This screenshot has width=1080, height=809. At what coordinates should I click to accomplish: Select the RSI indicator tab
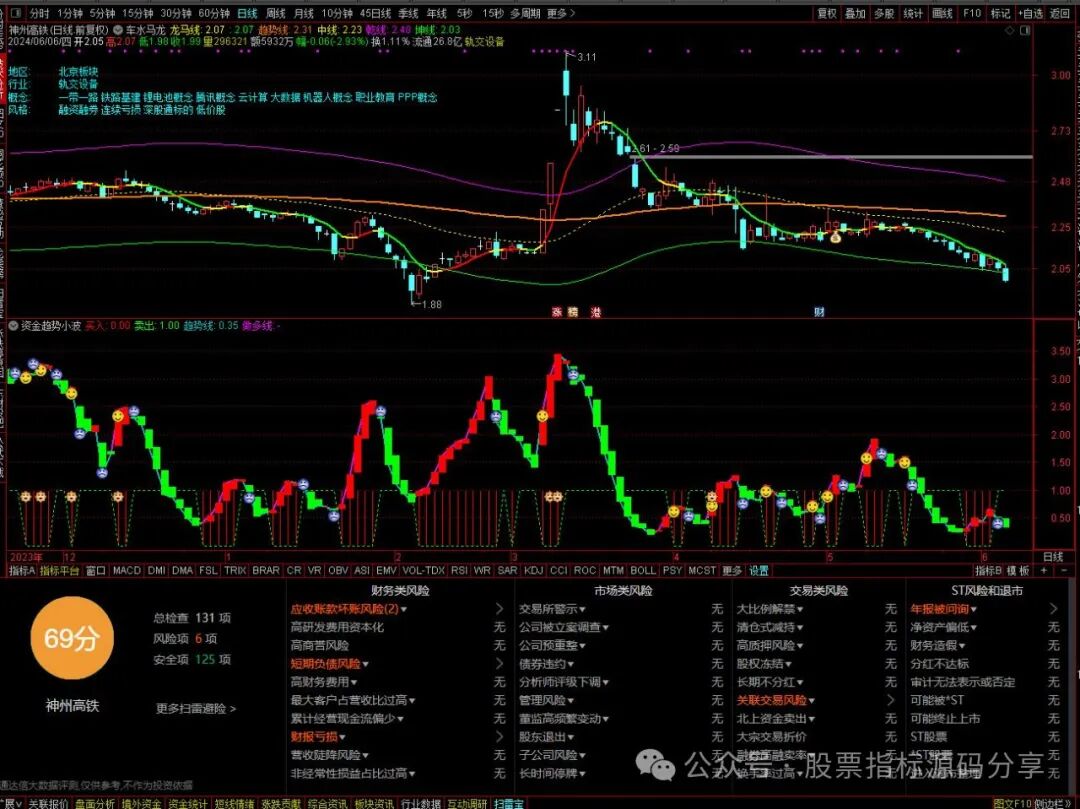coord(459,570)
